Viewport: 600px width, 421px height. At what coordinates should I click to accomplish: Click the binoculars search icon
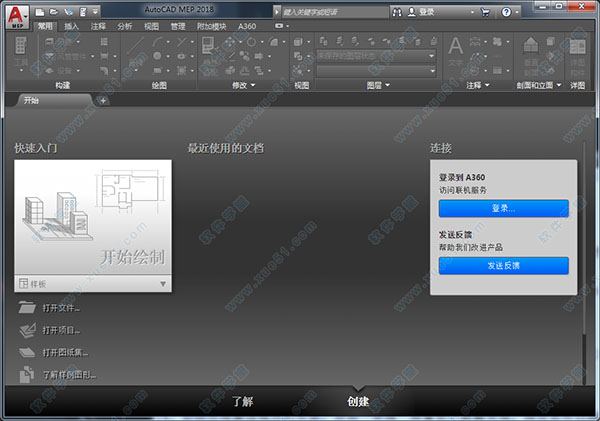397,12
